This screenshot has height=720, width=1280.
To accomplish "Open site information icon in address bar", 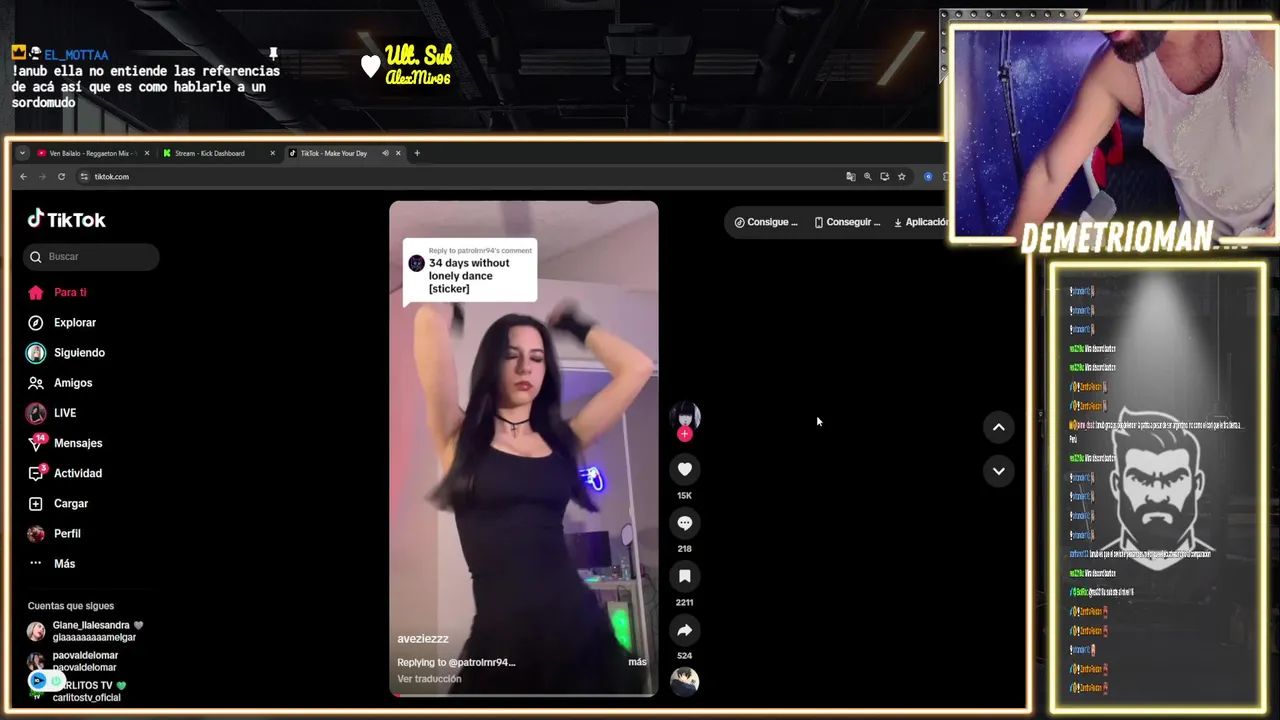I will [x=84, y=177].
